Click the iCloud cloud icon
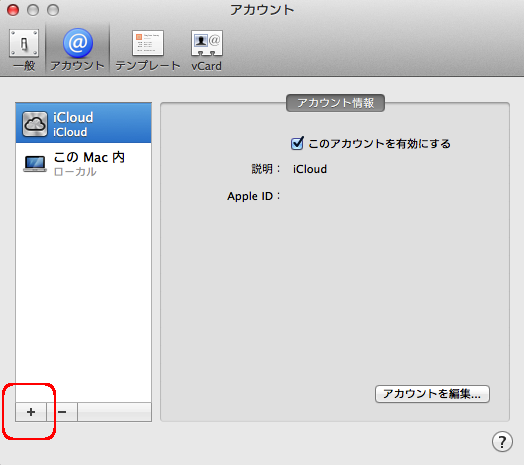 pyautogui.click(x=35, y=124)
